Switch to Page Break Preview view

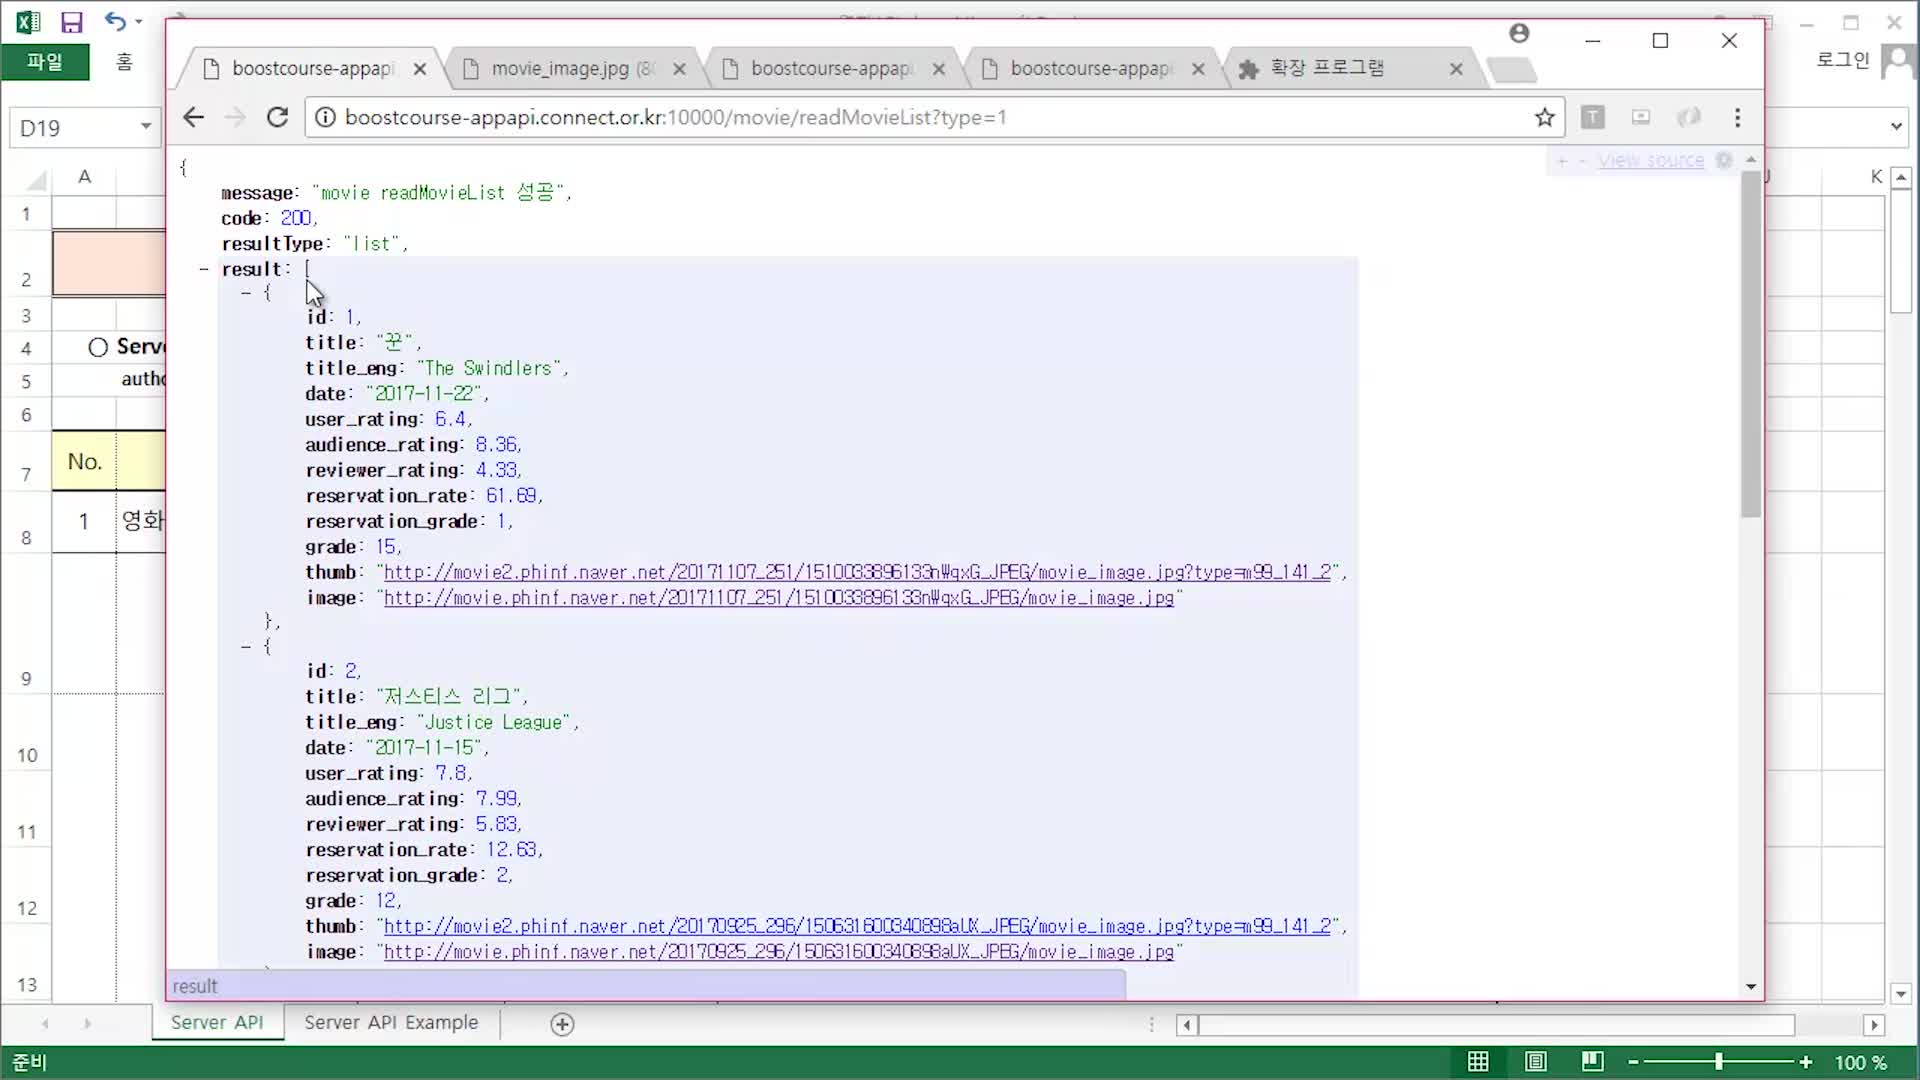1592,1062
